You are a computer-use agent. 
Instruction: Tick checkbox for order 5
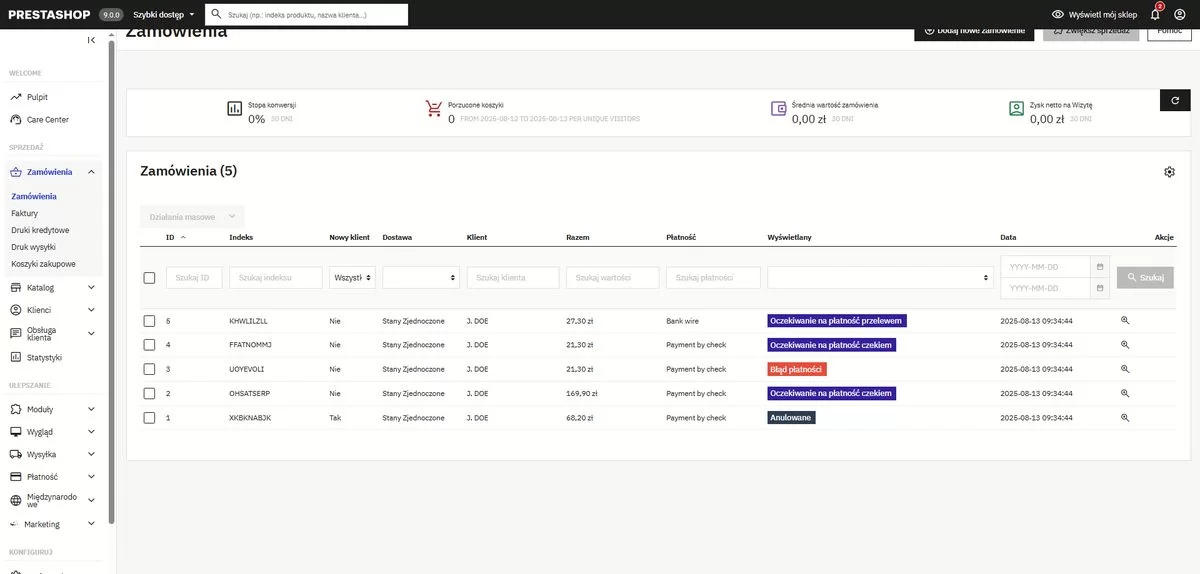click(149, 321)
